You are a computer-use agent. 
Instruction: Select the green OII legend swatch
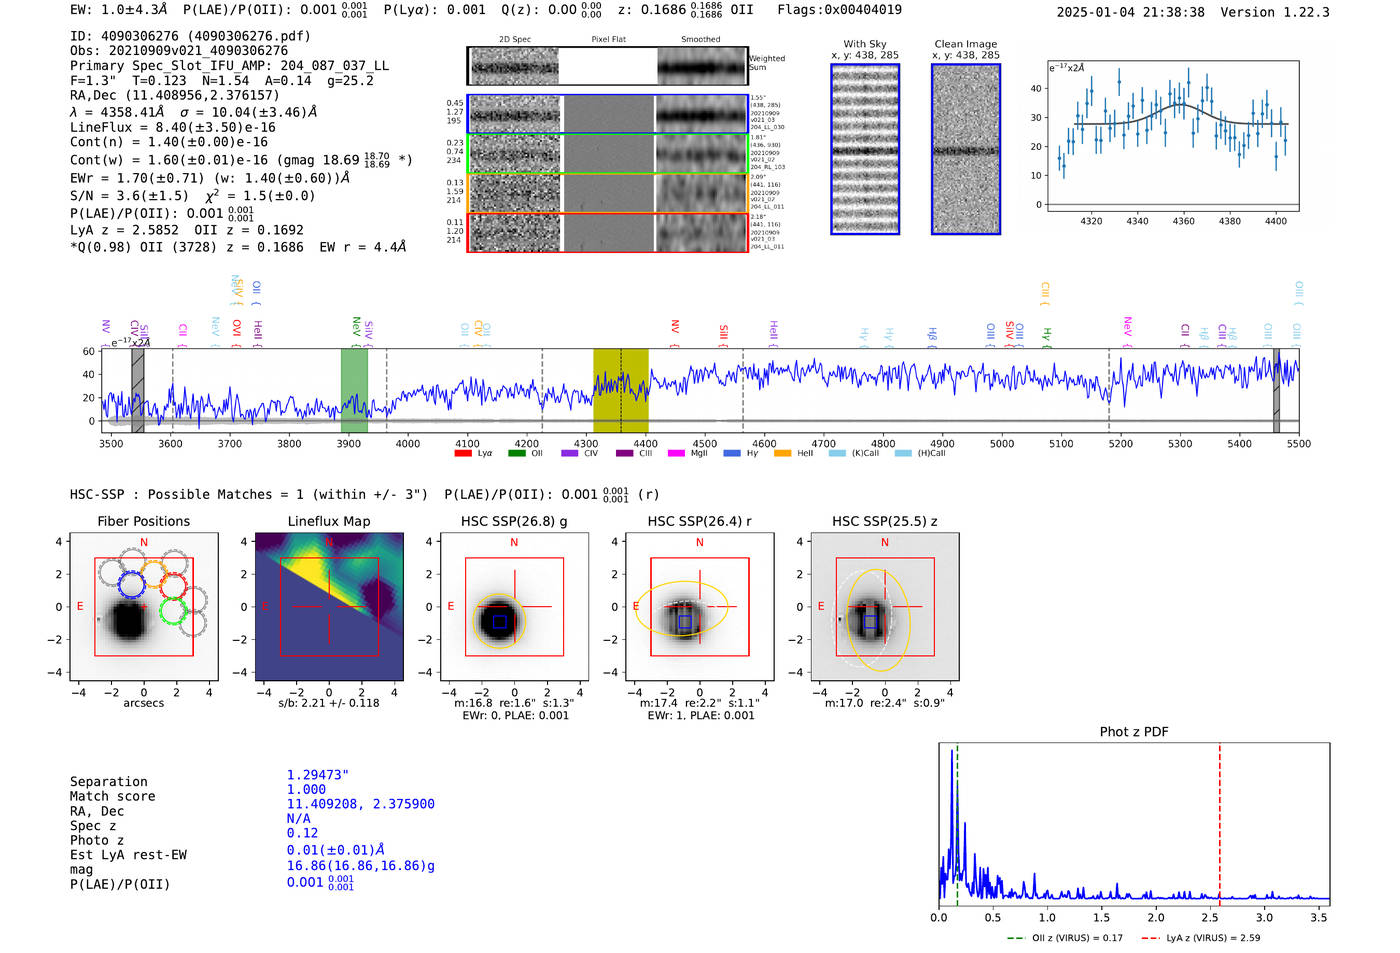(516, 454)
